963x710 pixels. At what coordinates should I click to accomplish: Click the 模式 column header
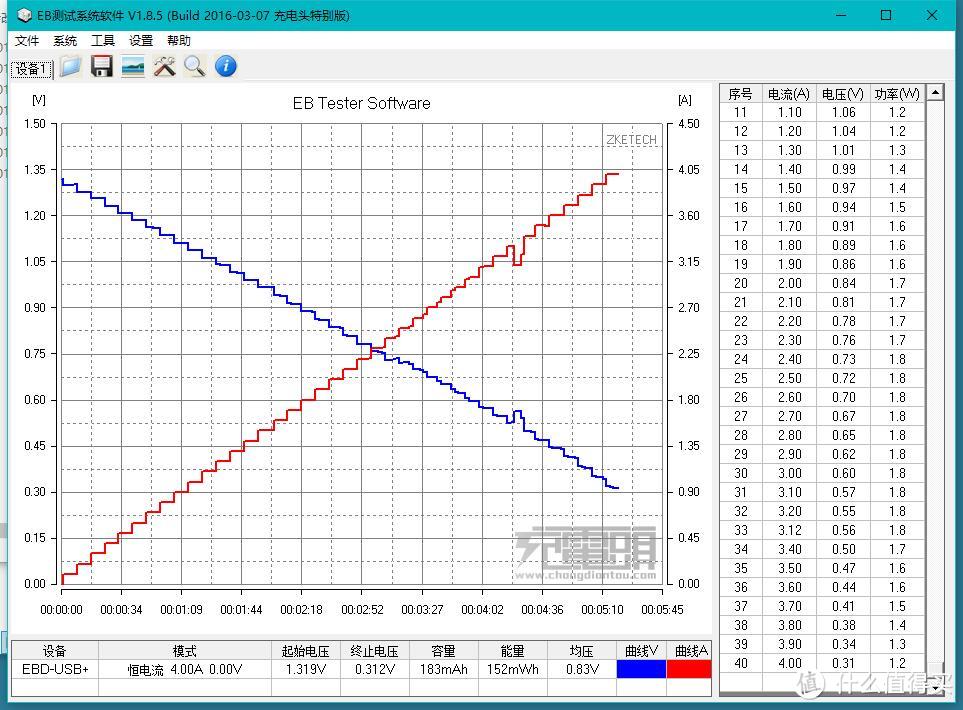[185, 650]
